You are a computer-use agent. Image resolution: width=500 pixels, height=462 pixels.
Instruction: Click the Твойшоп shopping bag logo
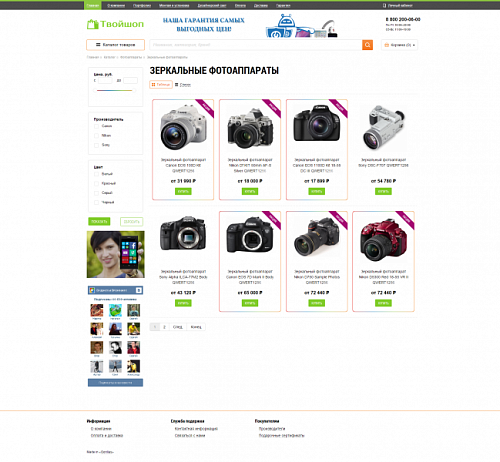[x=92, y=24]
